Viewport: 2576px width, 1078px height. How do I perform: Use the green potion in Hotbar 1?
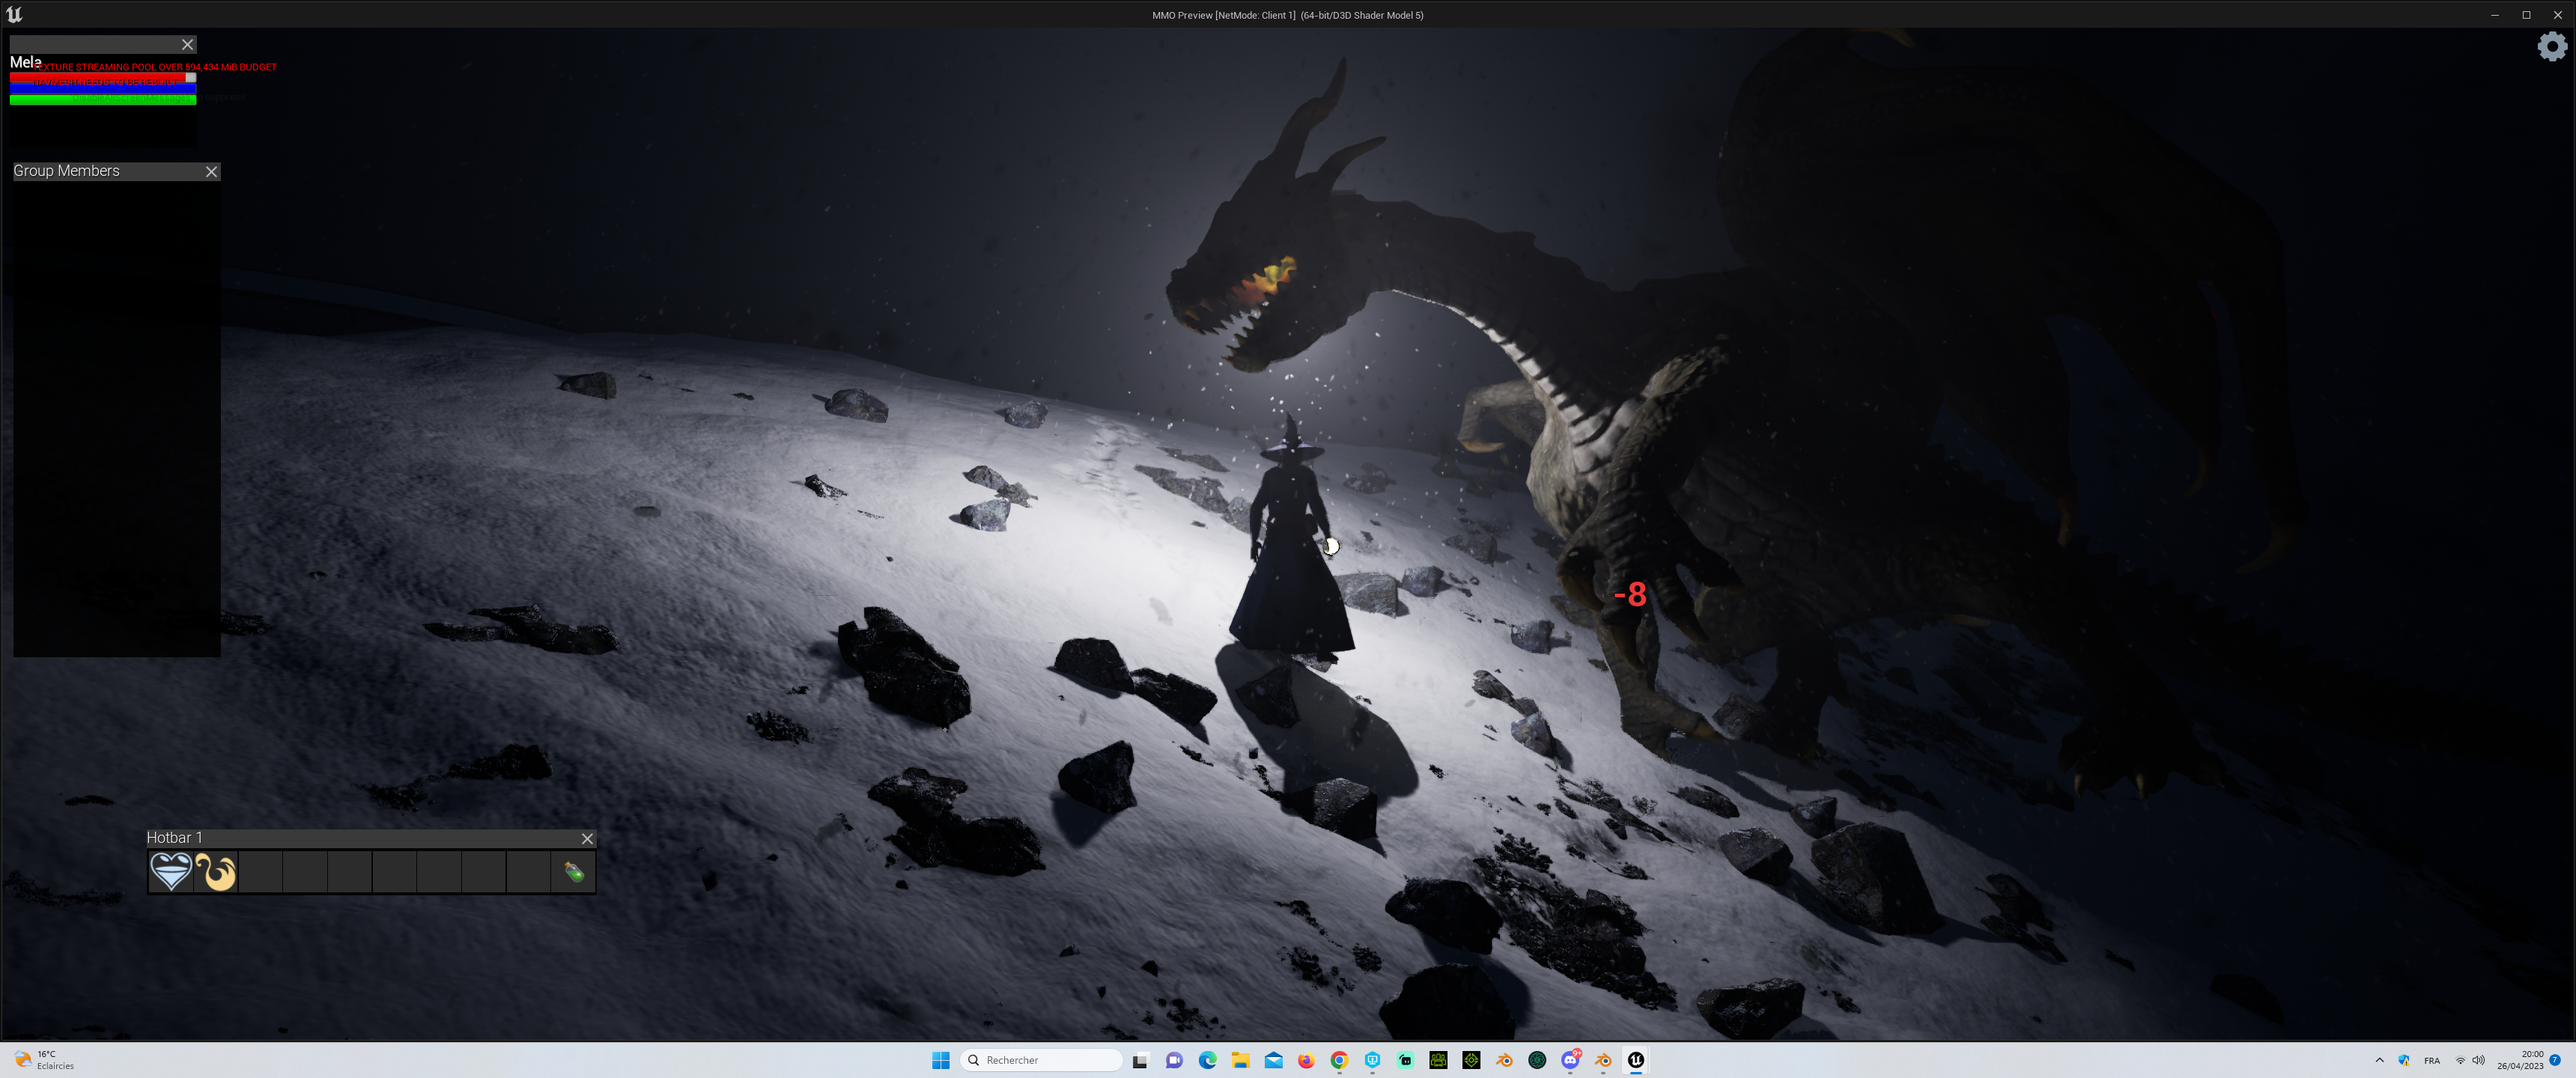pos(574,871)
